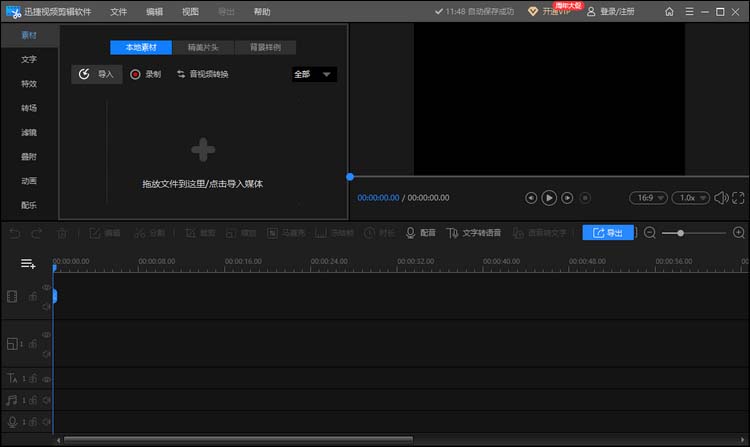750x447 pixels.
Task: Select the 马赛克 mosaic tool
Action: 286,233
